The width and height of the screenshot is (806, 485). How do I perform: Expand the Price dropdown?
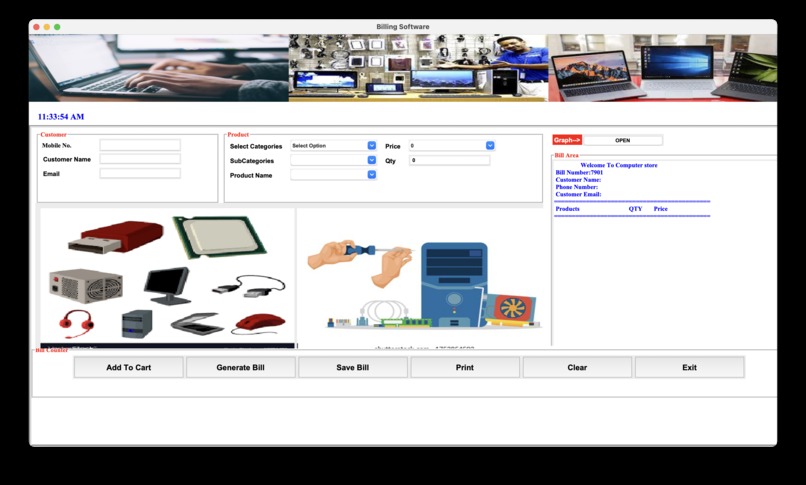(x=452, y=146)
